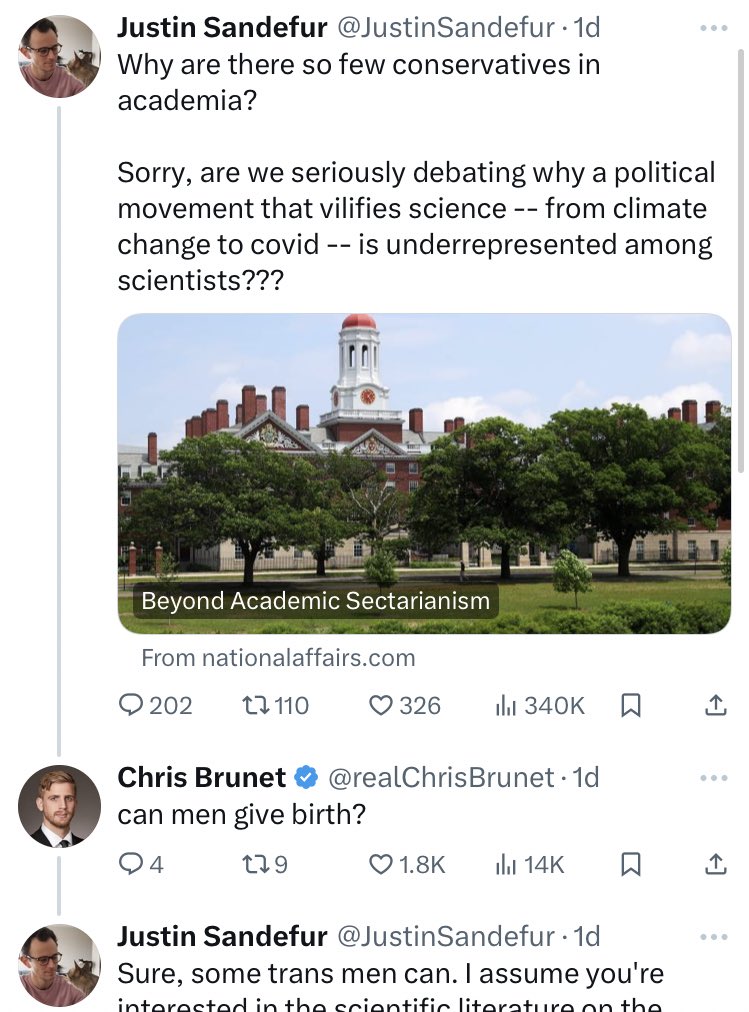Open the nationalaffairs.com source link
This screenshot has width=749, height=1012.
(278, 657)
